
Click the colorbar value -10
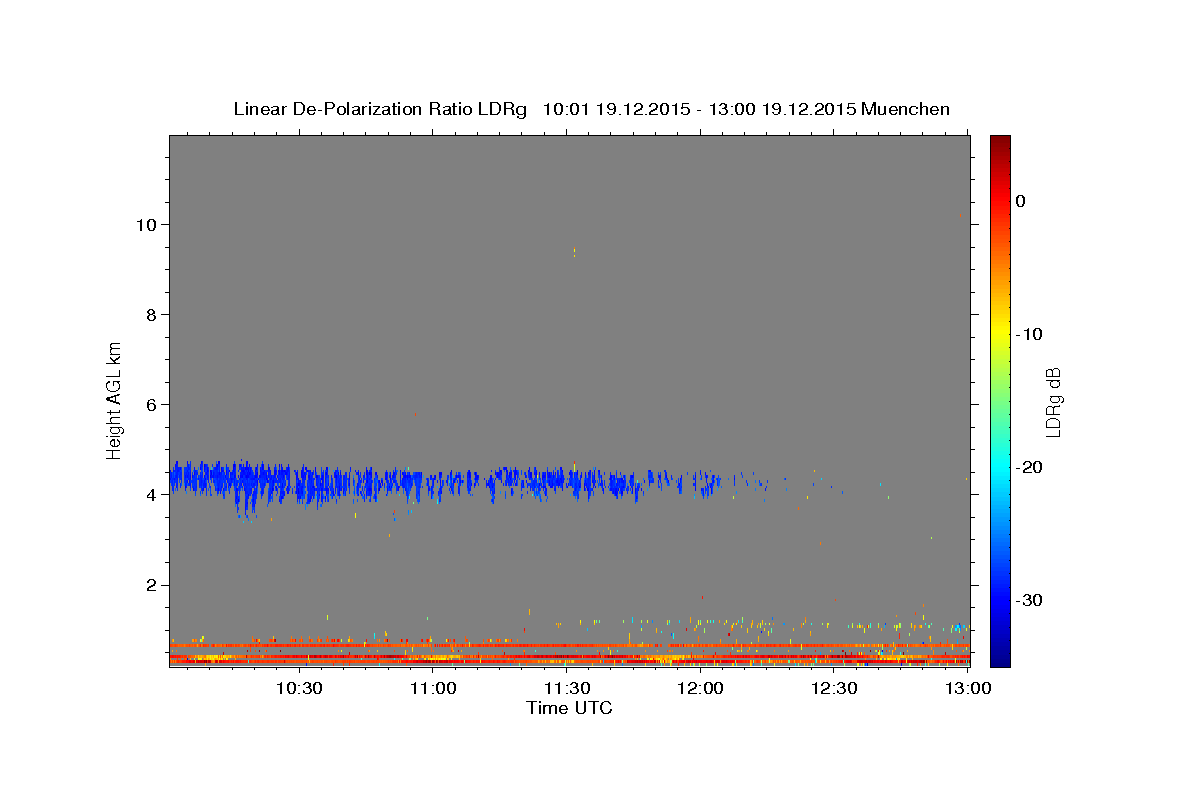(1030, 334)
